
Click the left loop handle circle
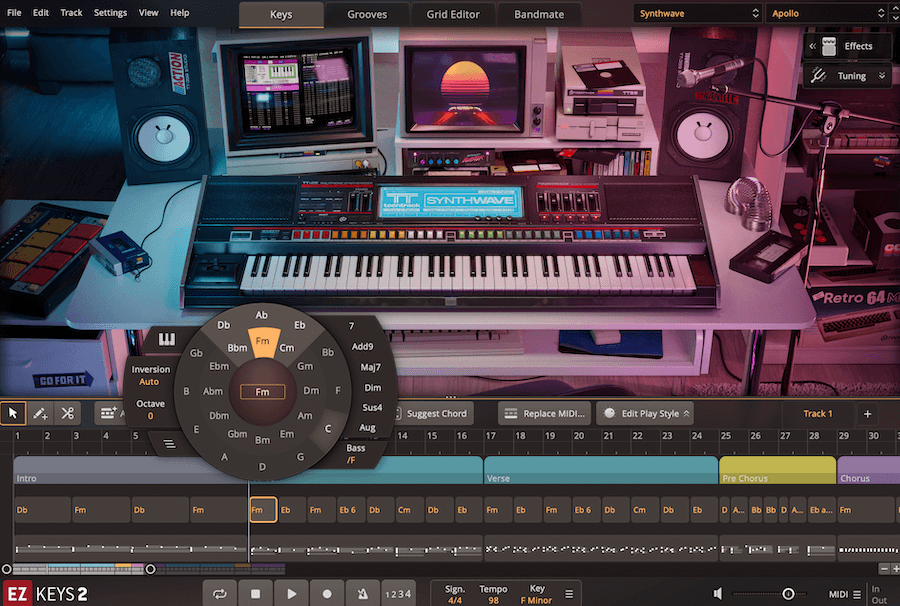6,569
